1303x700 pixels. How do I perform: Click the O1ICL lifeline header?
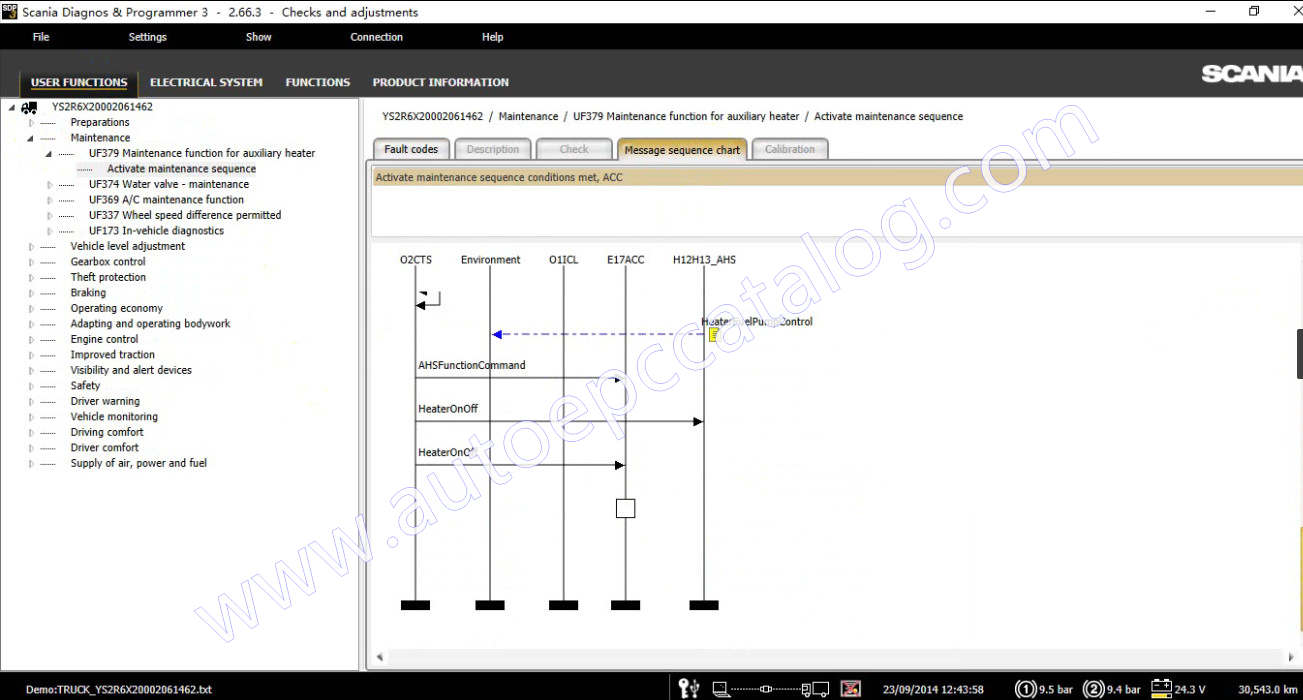pyautogui.click(x=563, y=260)
